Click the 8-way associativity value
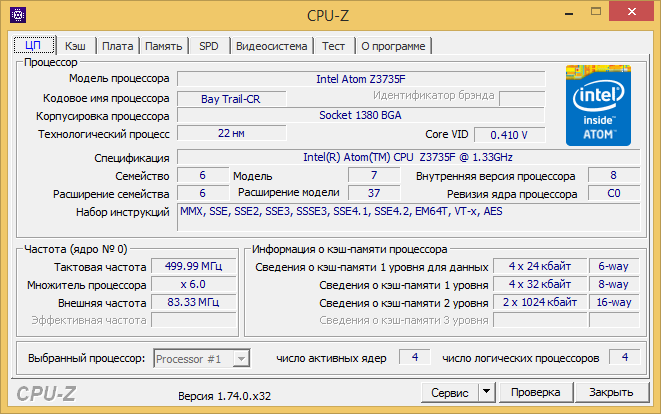Screen dimensions: 661x414 click(x=614, y=285)
